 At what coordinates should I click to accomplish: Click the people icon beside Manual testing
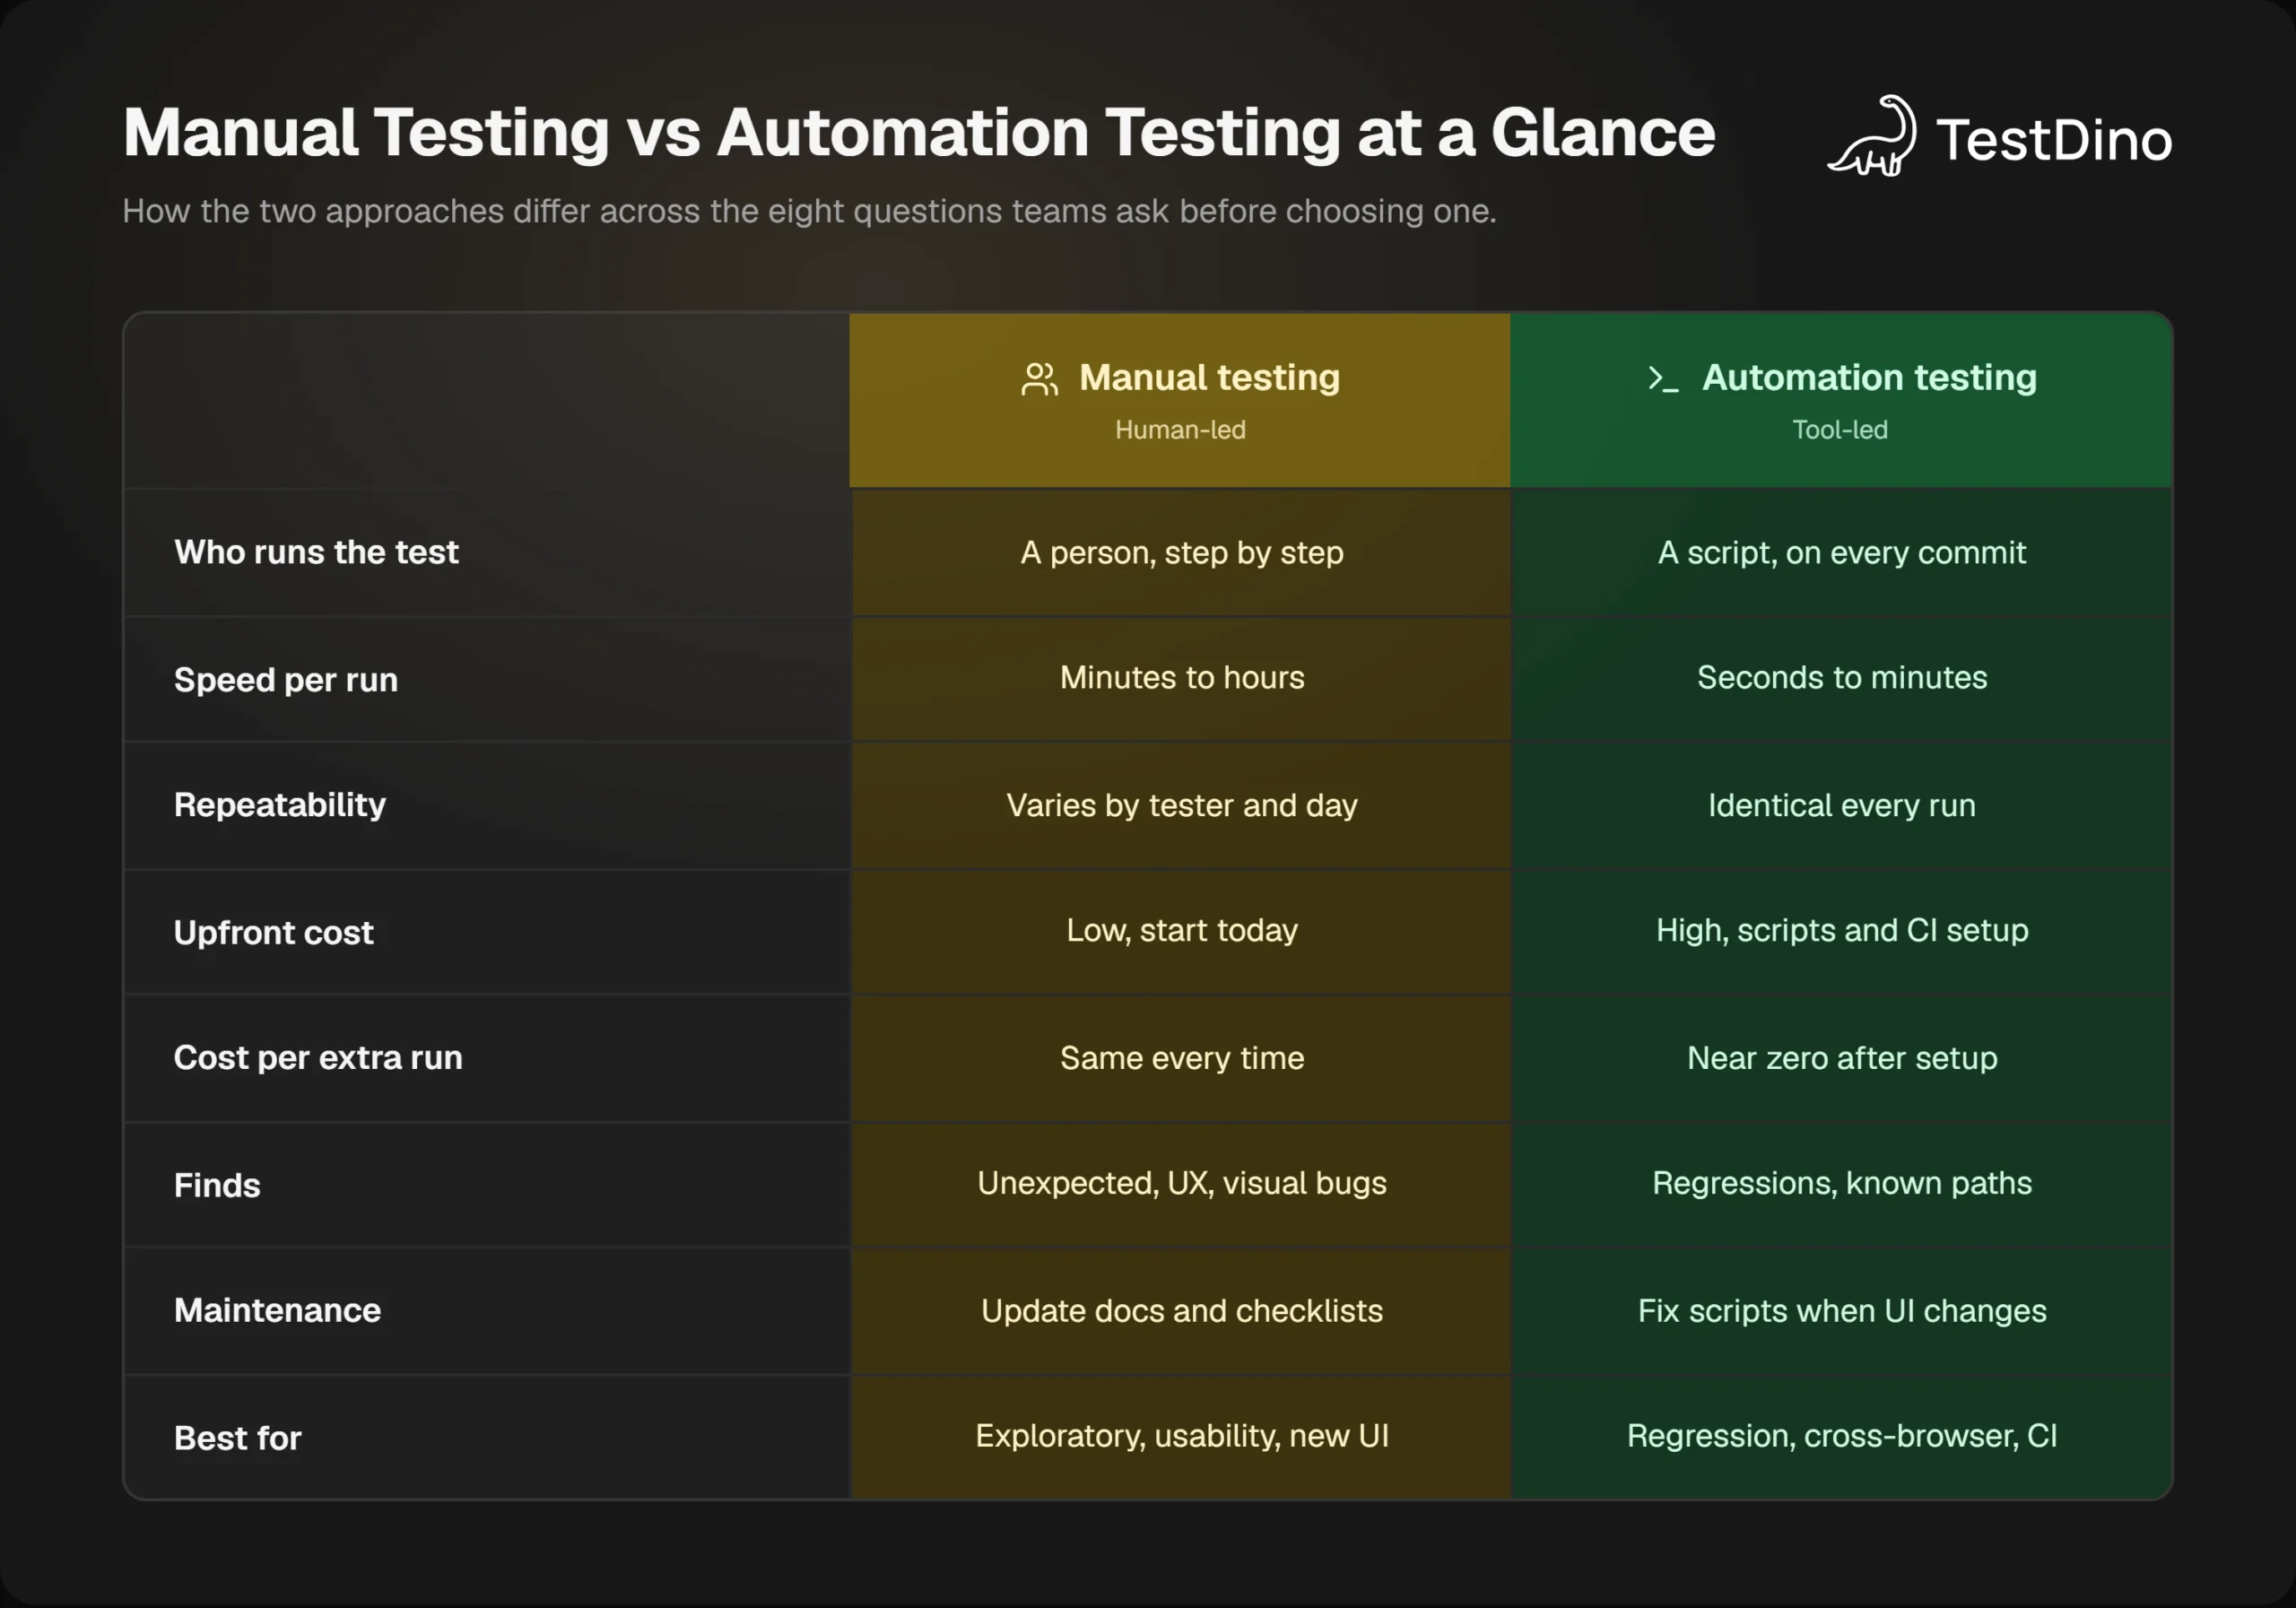coord(1040,379)
